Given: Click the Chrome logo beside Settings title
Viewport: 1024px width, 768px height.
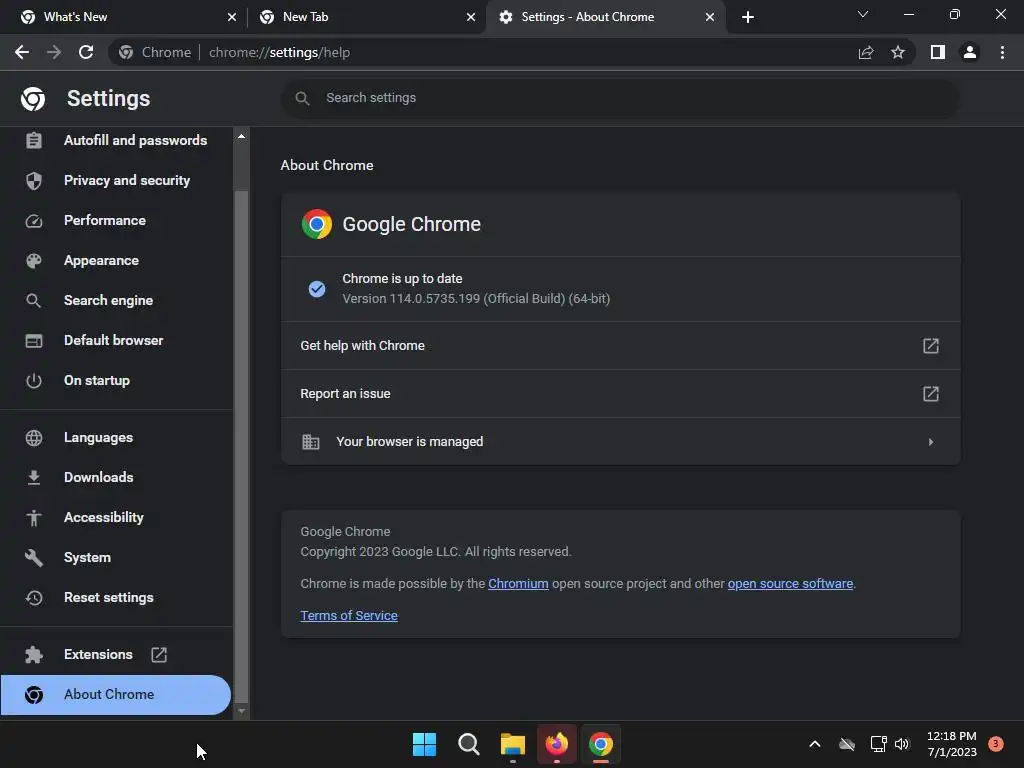Looking at the screenshot, I should 33,99.
